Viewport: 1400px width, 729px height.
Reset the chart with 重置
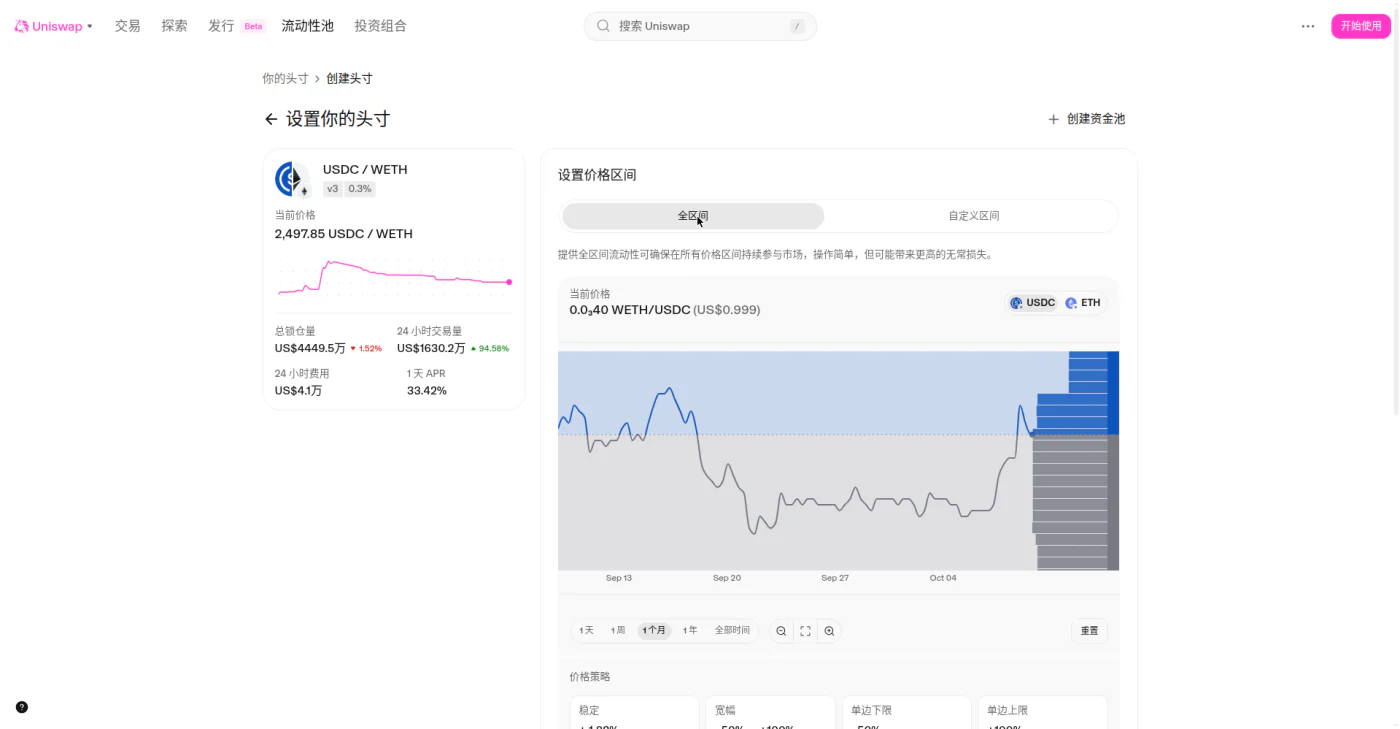coord(1089,631)
